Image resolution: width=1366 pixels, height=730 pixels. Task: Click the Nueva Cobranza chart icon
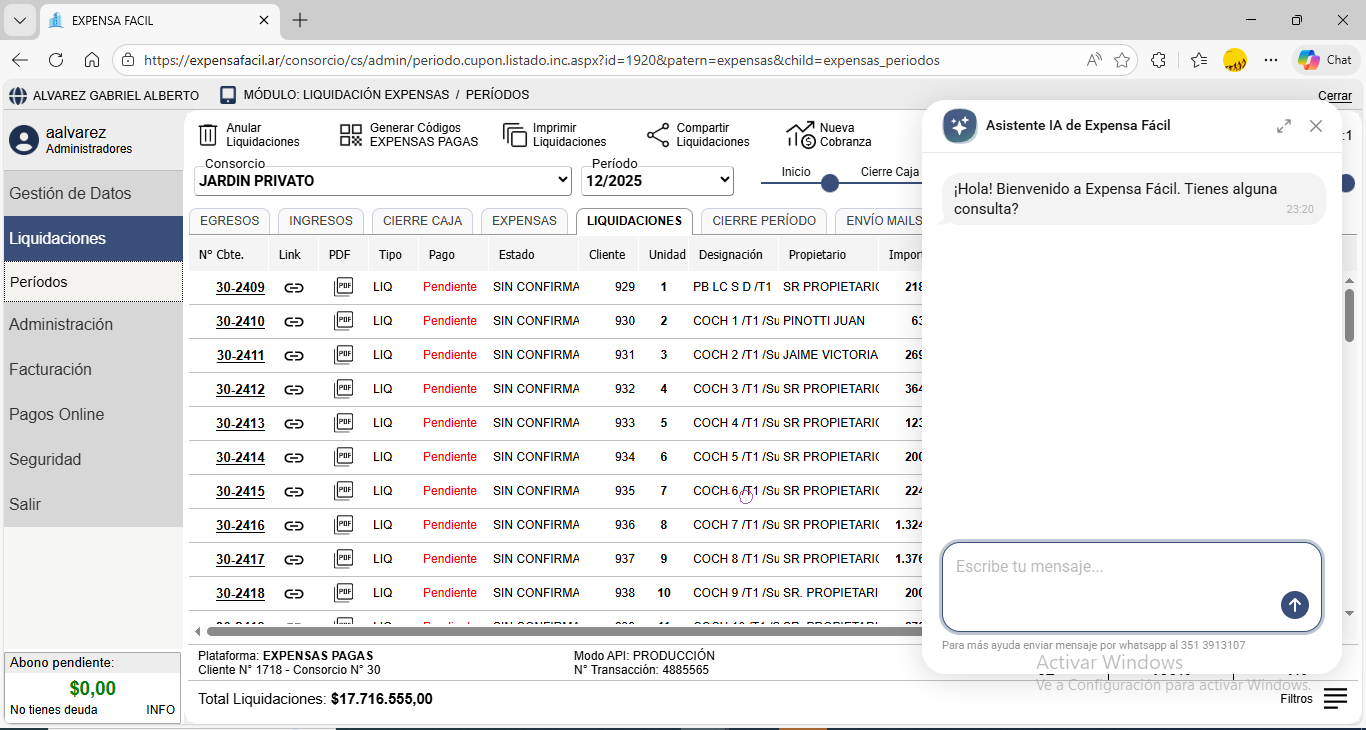(800, 135)
